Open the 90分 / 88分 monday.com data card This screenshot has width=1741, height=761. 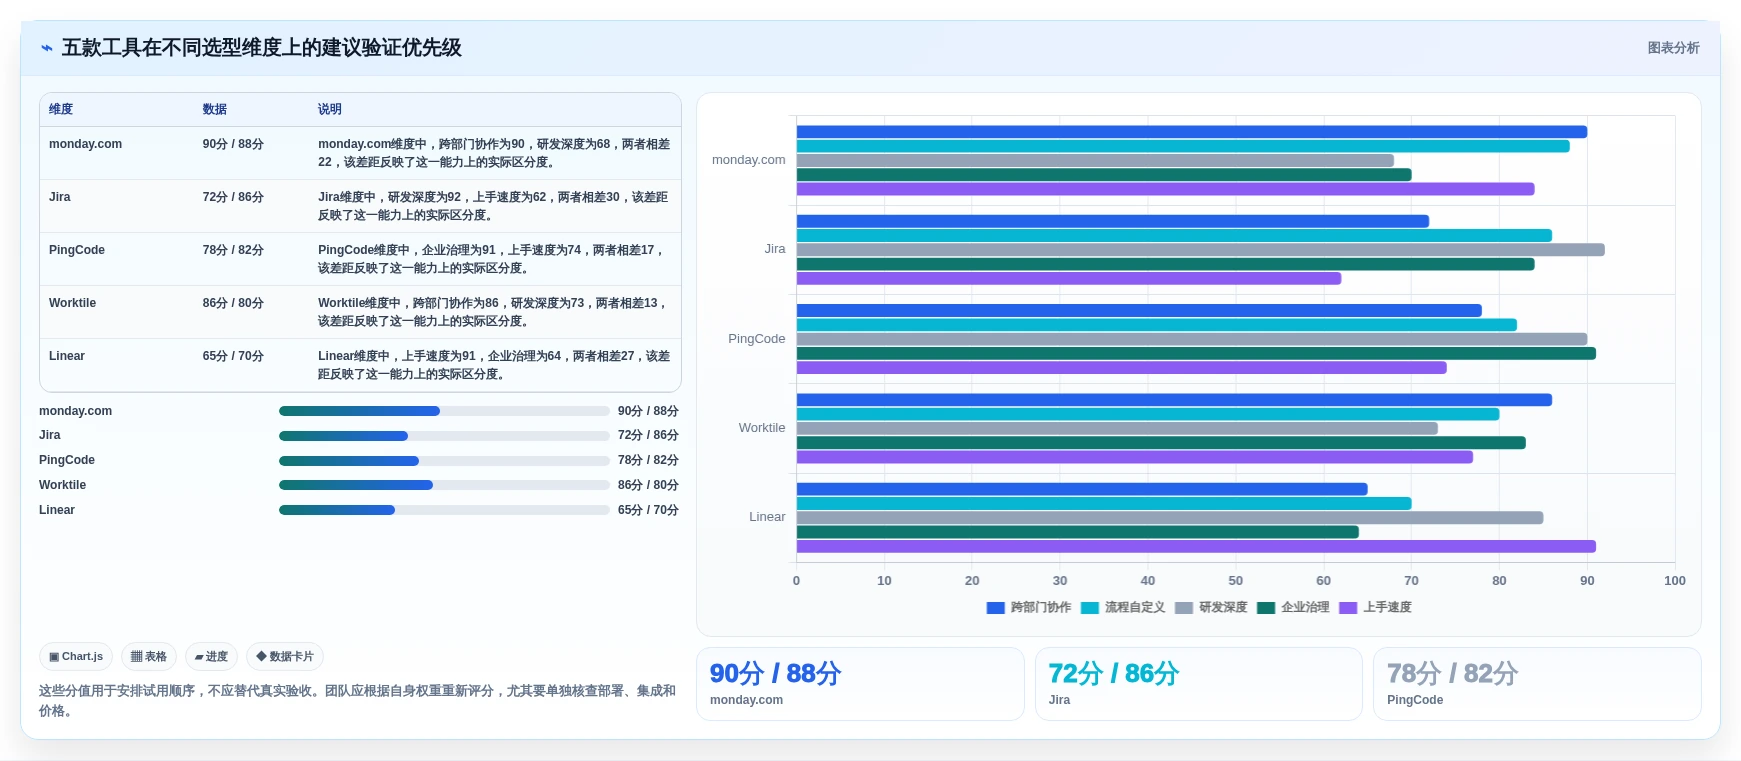tap(860, 684)
